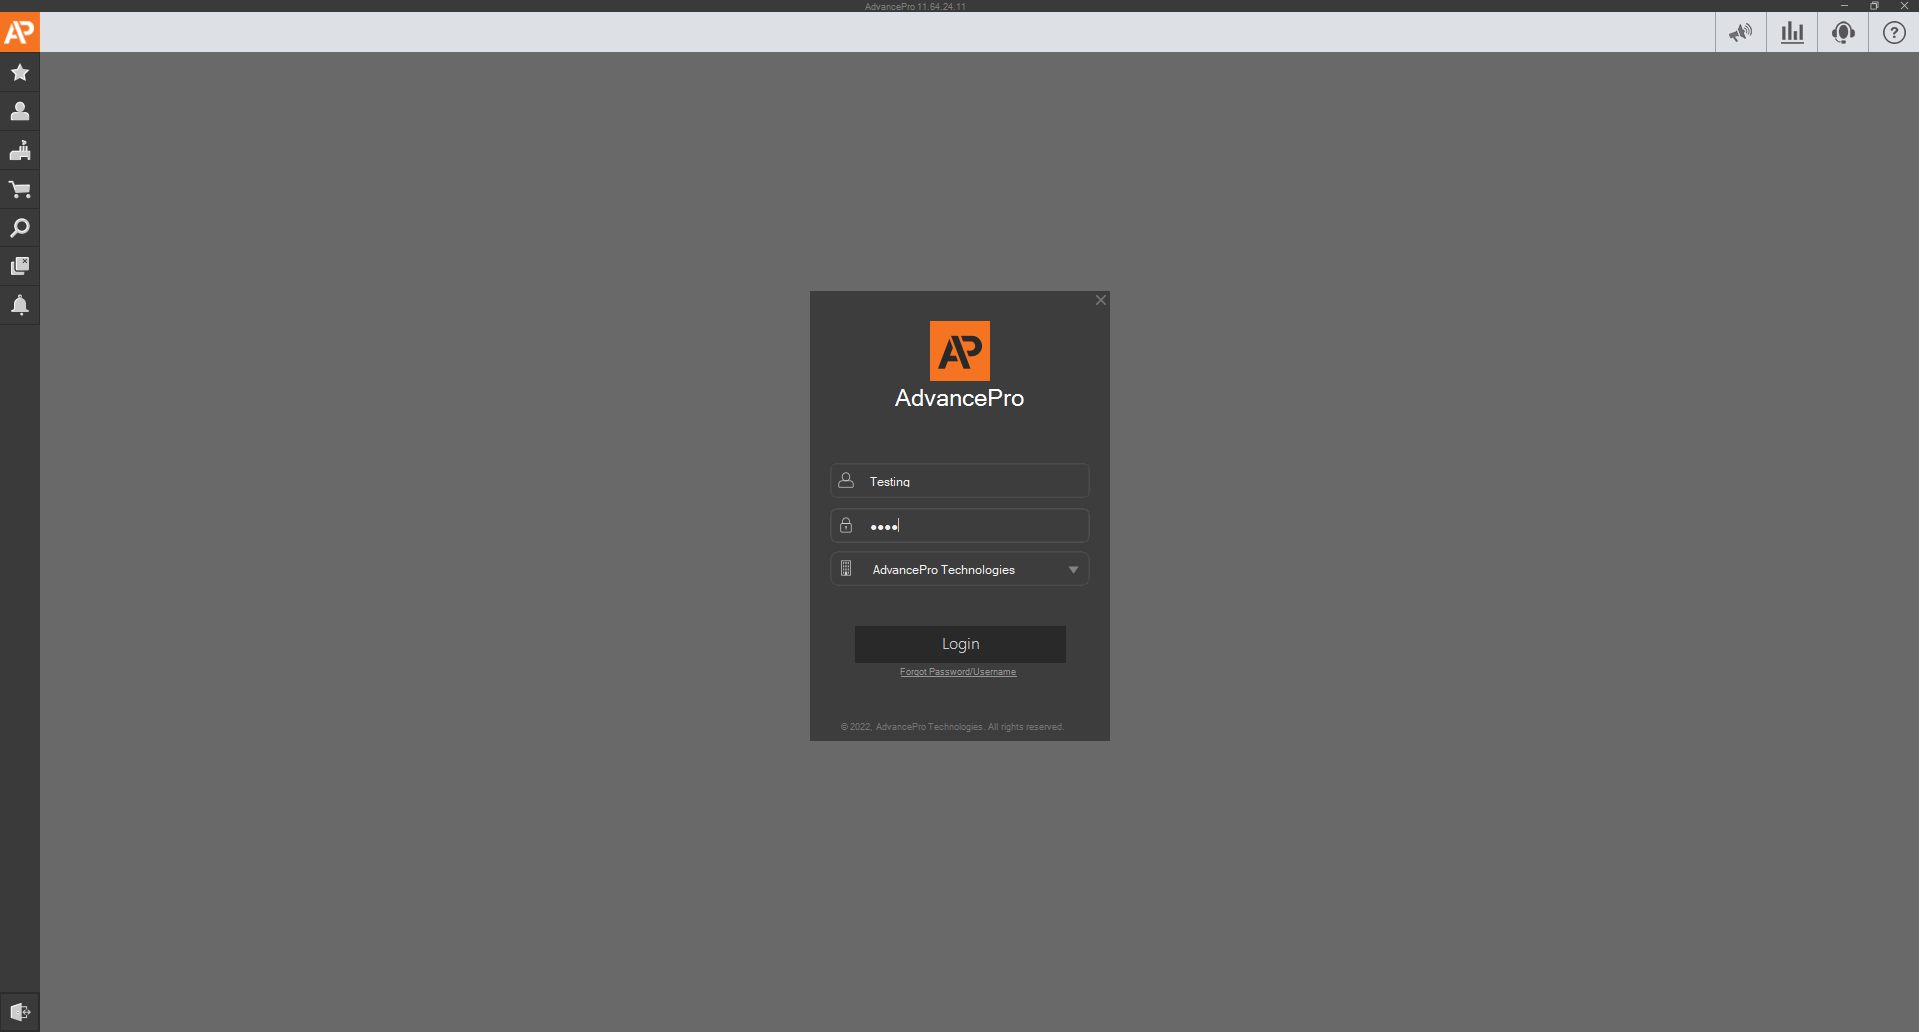
Task: Open the Customers person icon in sidebar
Action: pos(20,111)
